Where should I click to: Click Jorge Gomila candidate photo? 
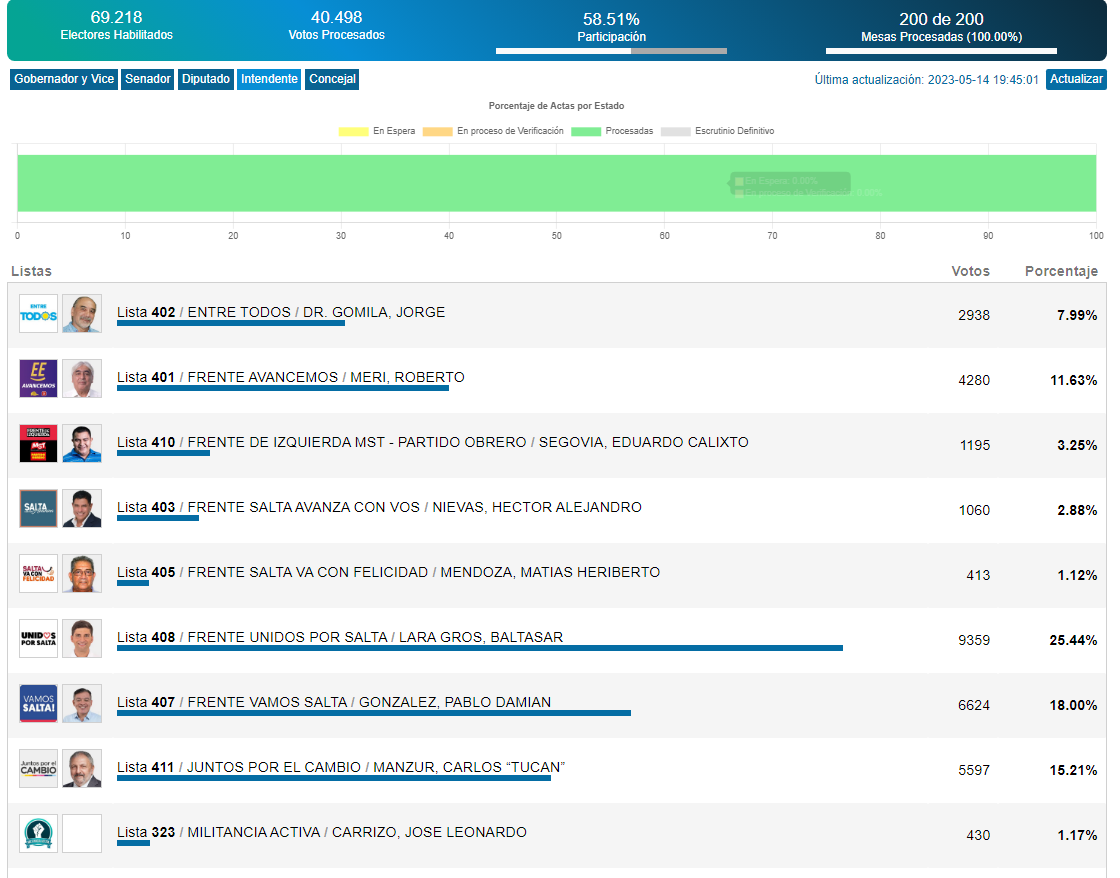tap(82, 314)
